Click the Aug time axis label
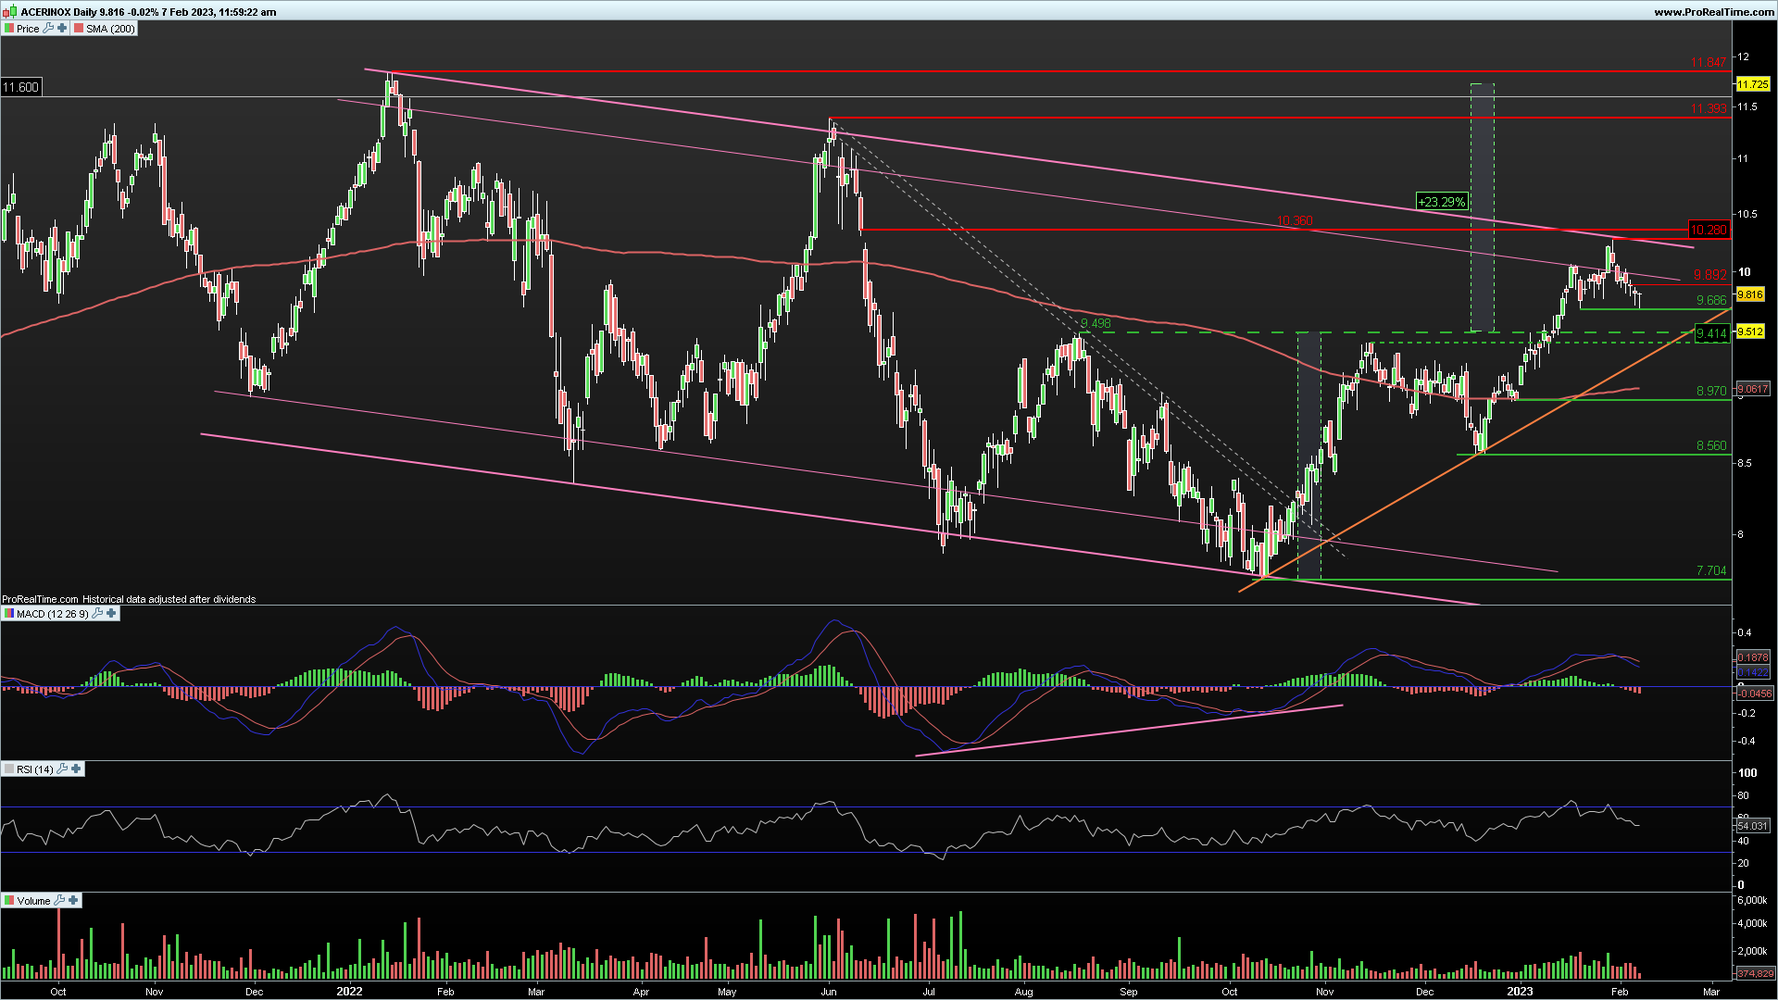 pyautogui.click(x=1024, y=992)
